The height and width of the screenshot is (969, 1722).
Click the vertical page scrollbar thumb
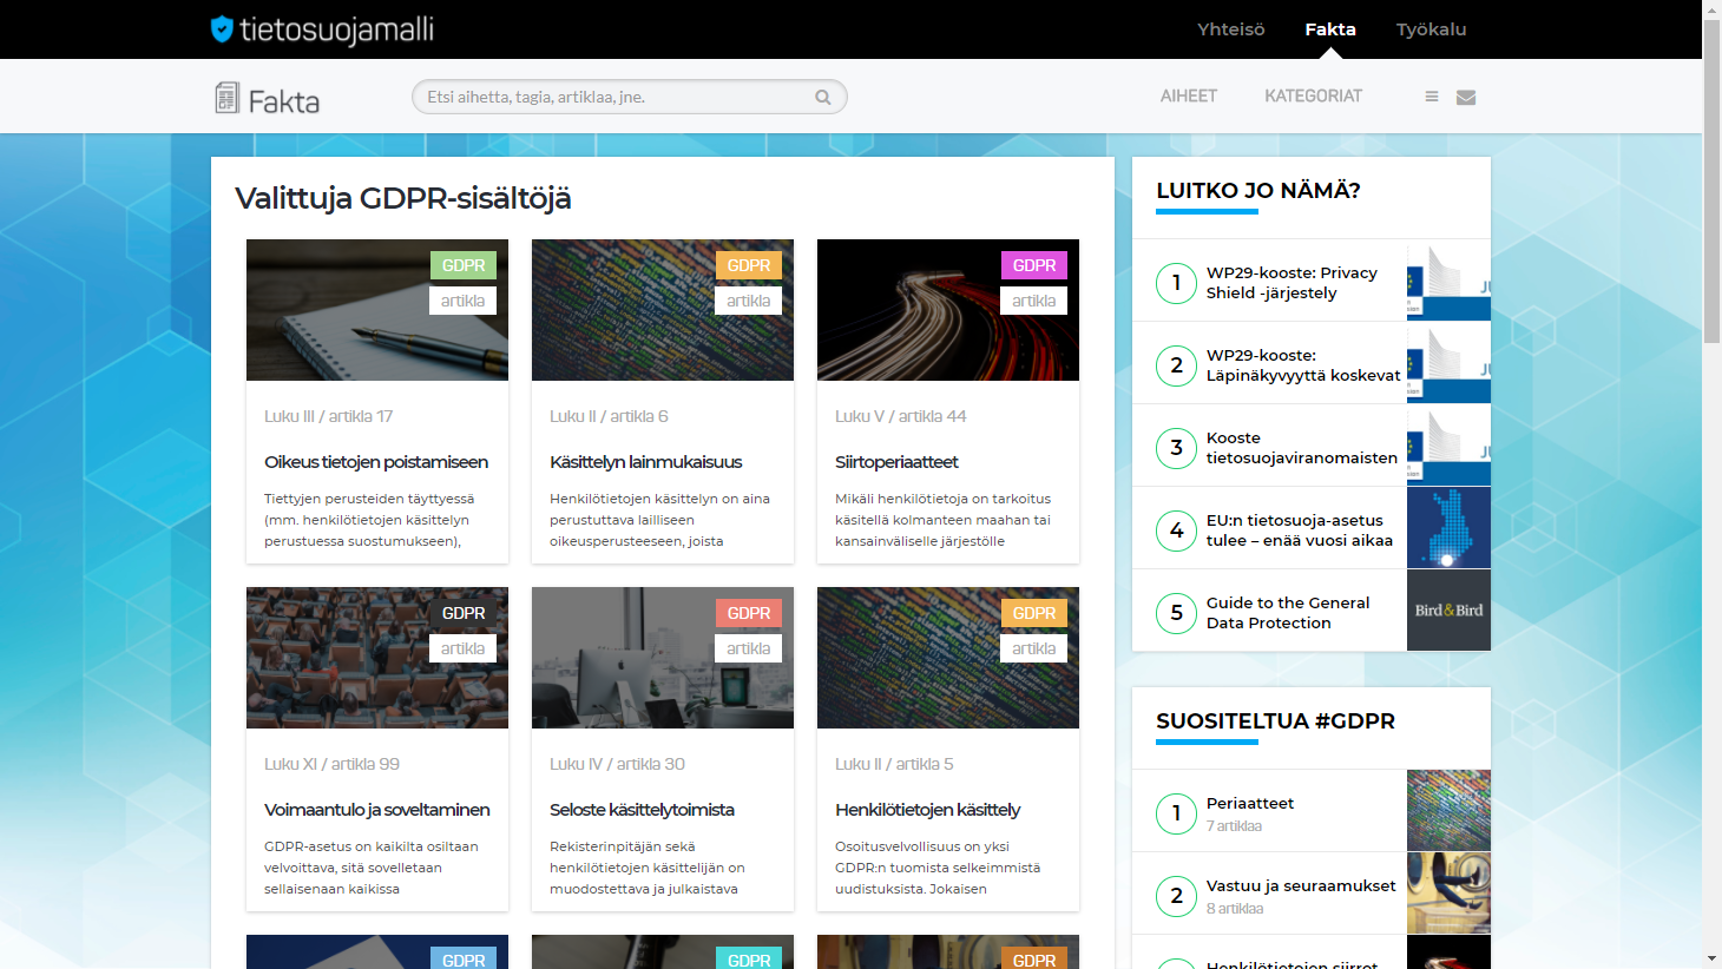[1712, 182]
